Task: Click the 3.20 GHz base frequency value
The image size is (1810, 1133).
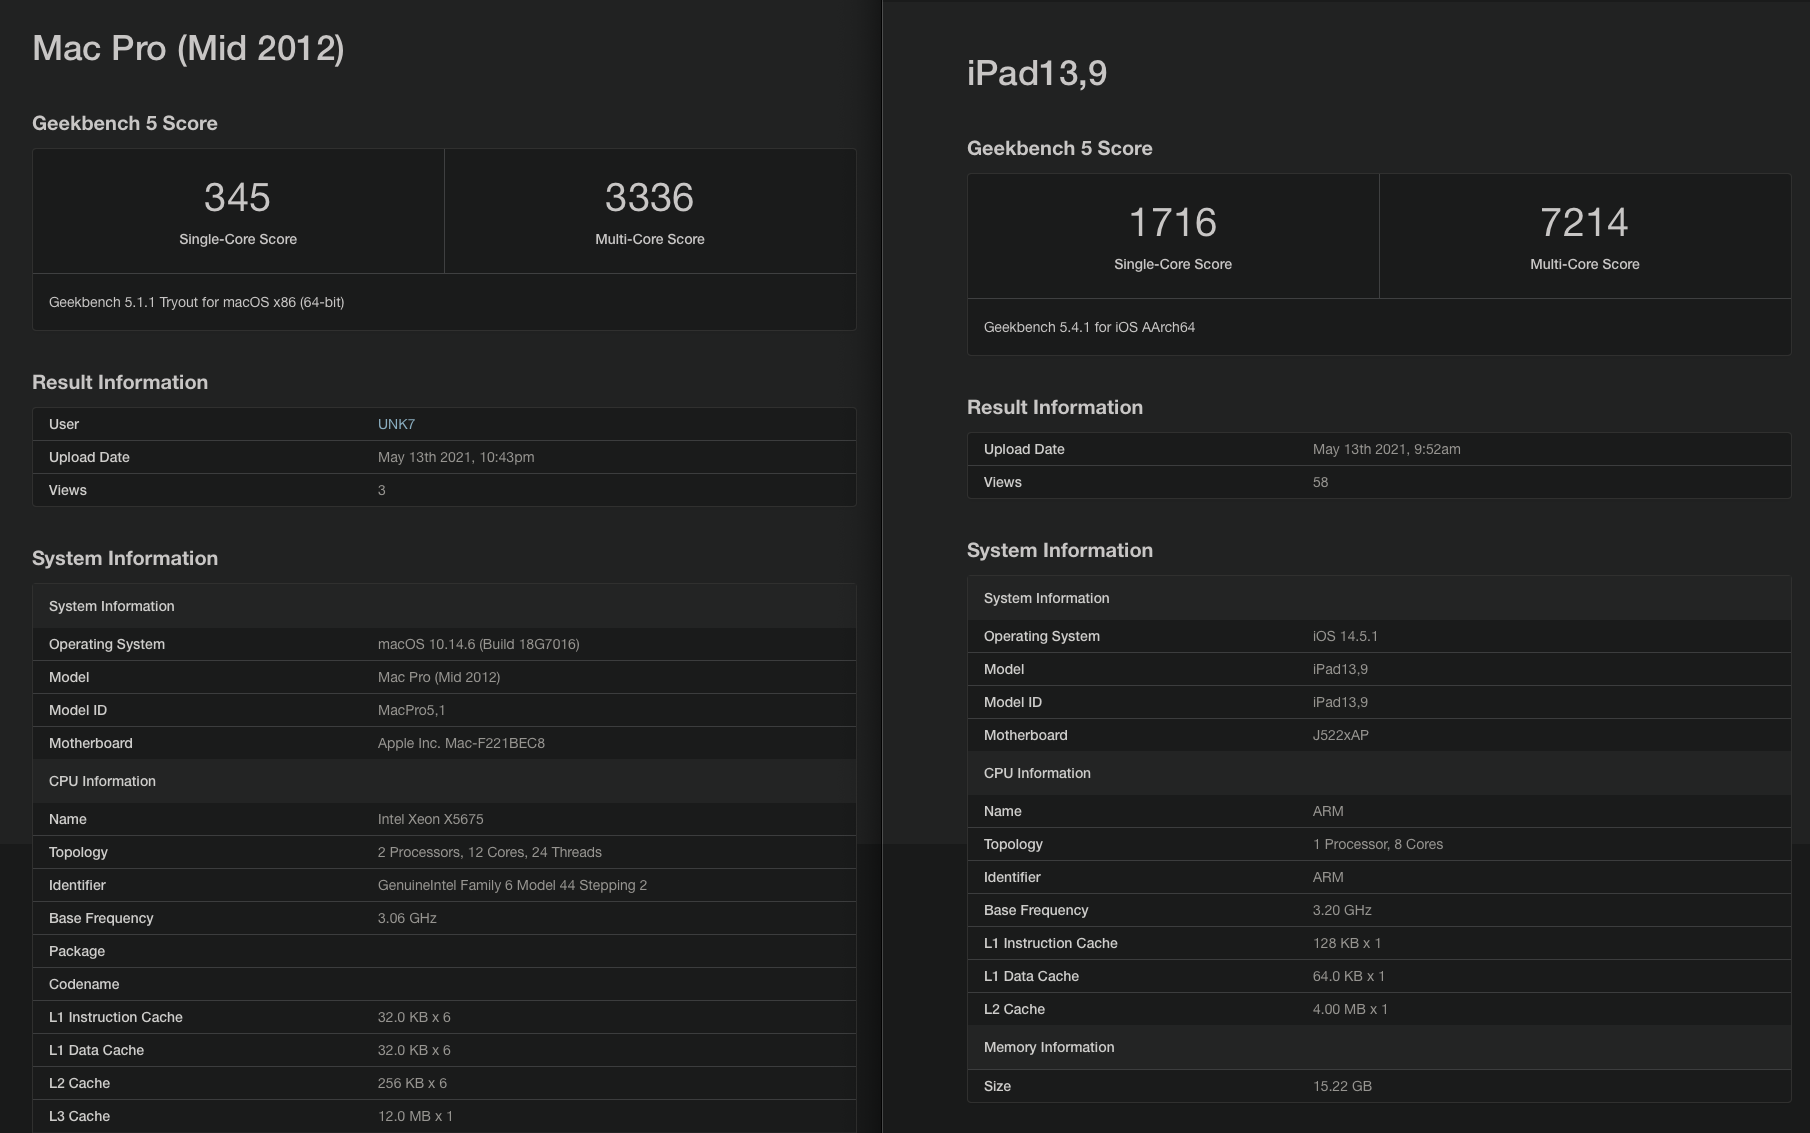Action: [1342, 910]
